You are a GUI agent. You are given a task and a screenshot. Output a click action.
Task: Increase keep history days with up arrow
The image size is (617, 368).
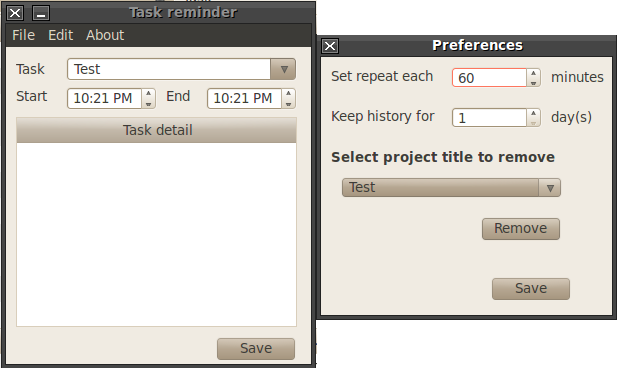533,113
